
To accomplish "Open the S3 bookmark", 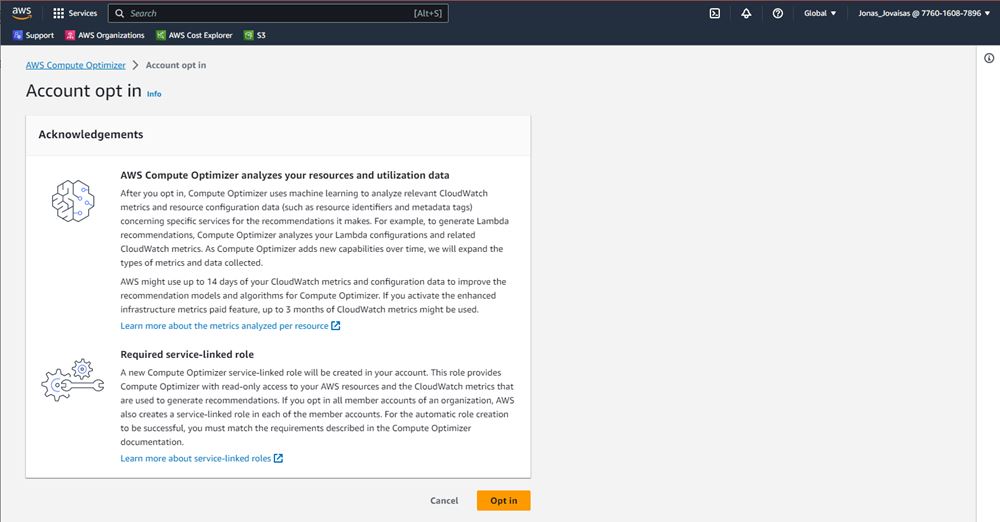I will (255, 35).
